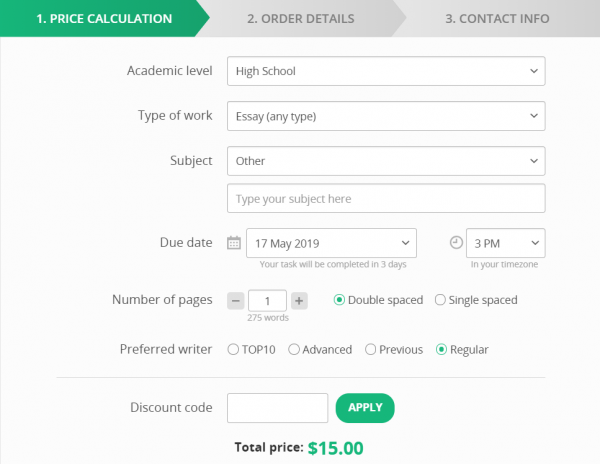Choose TOP10 preferred writer
Viewport: 600px width, 464px height.
pyautogui.click(x=234, y=350)
